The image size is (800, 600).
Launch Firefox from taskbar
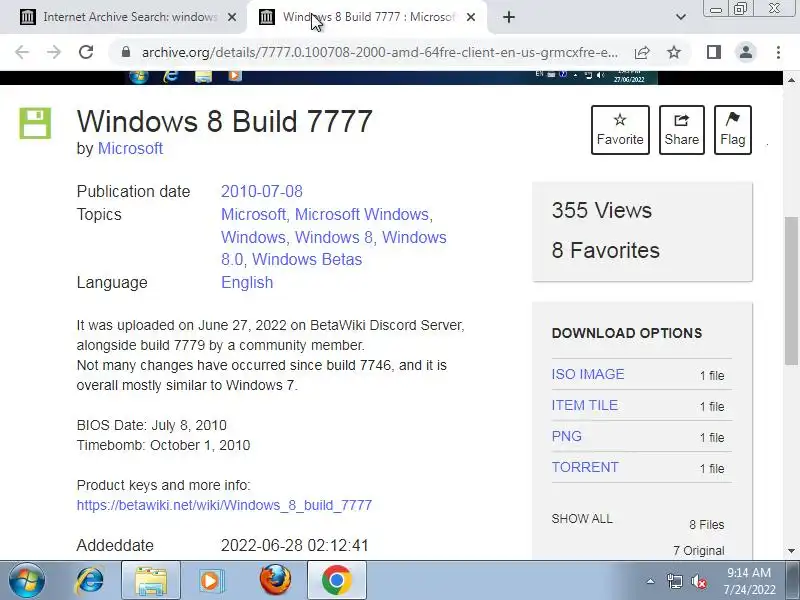point(275,580)
